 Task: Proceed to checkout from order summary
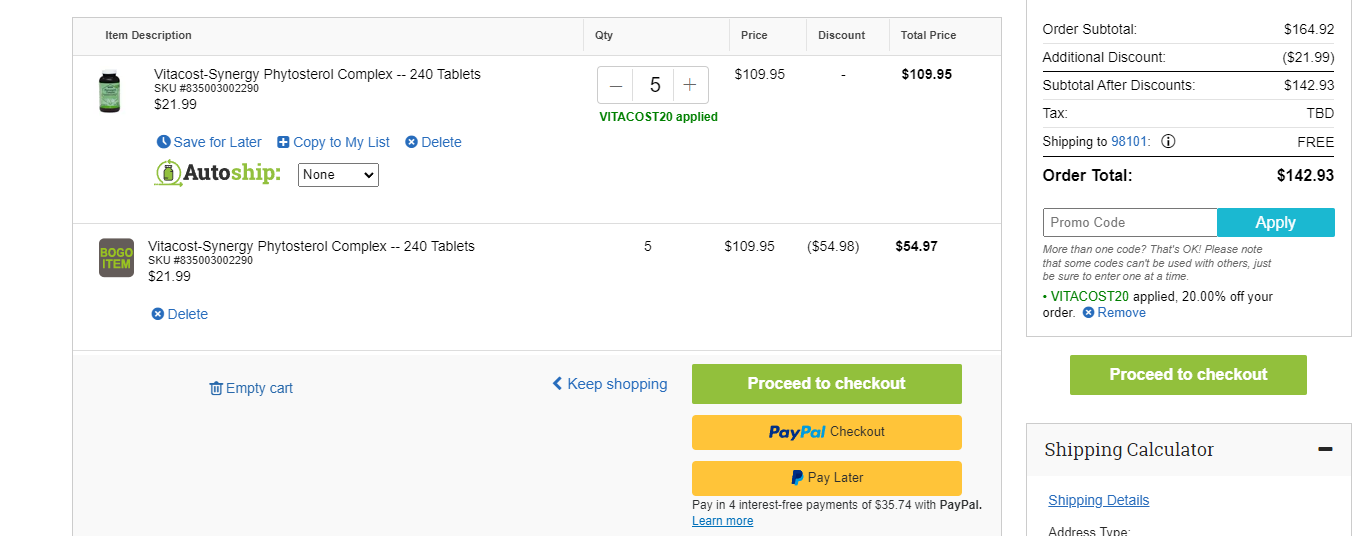1188,374
